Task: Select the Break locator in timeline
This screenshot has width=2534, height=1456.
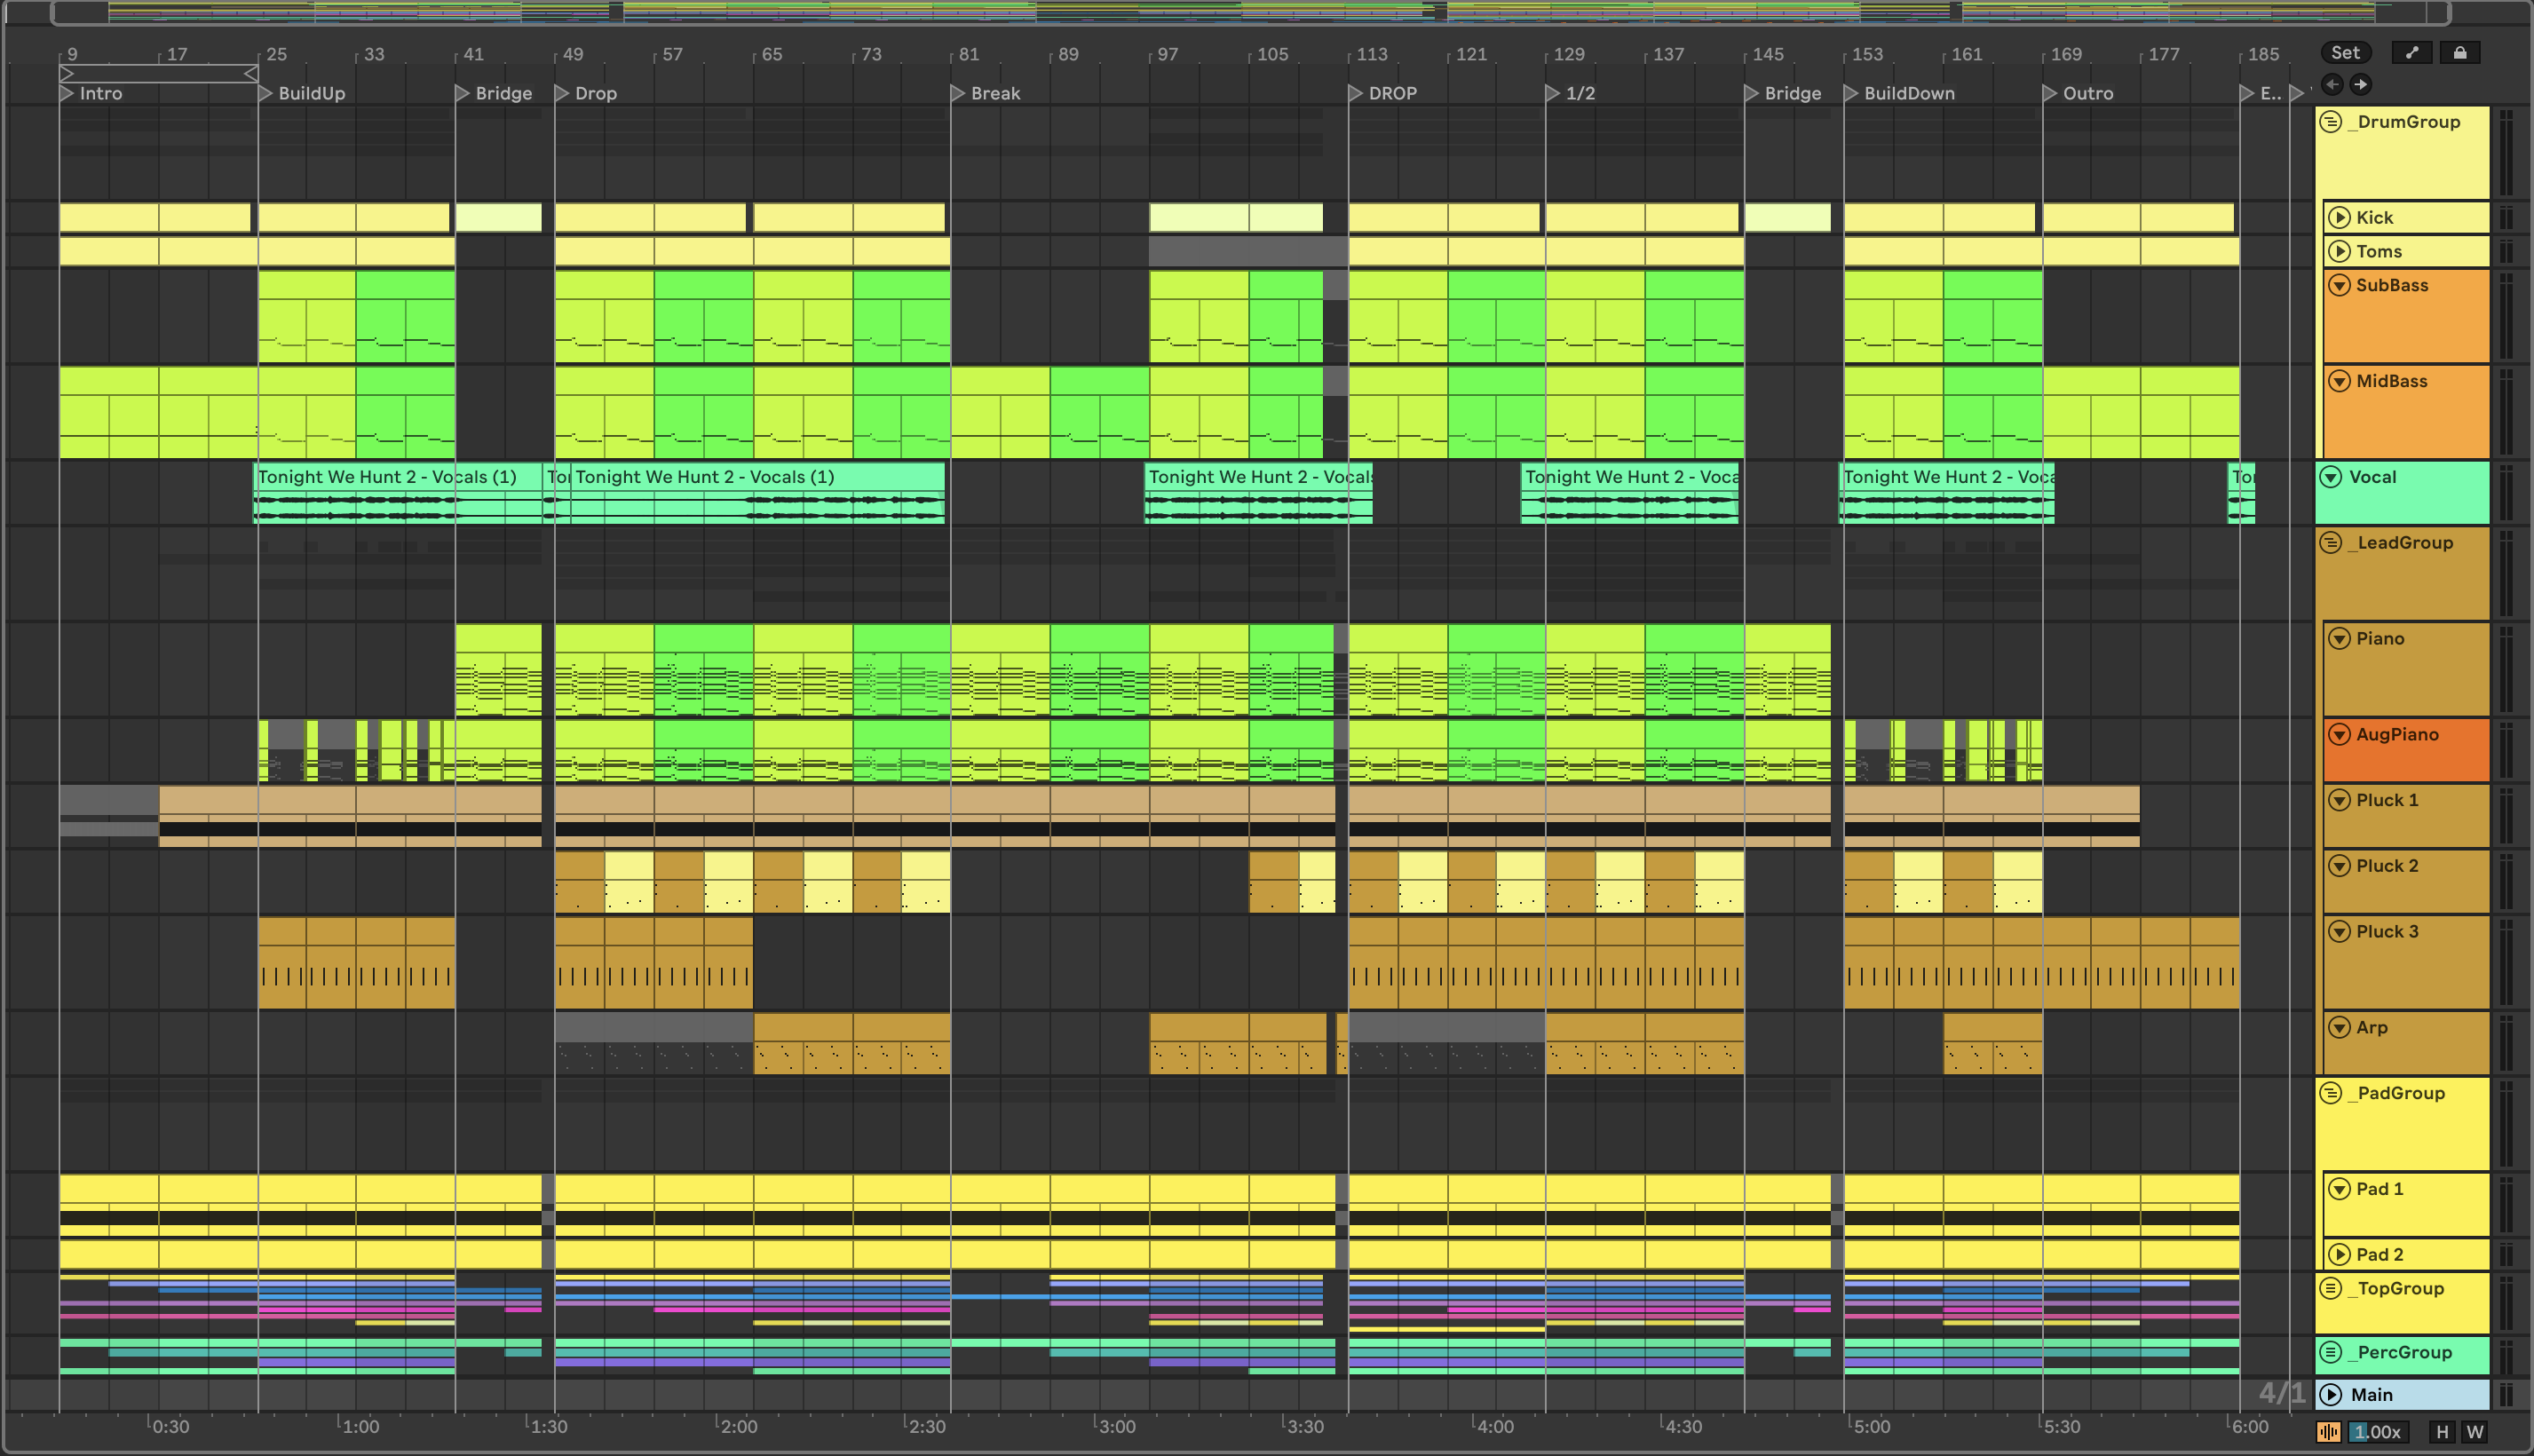Action: (958, 93)
